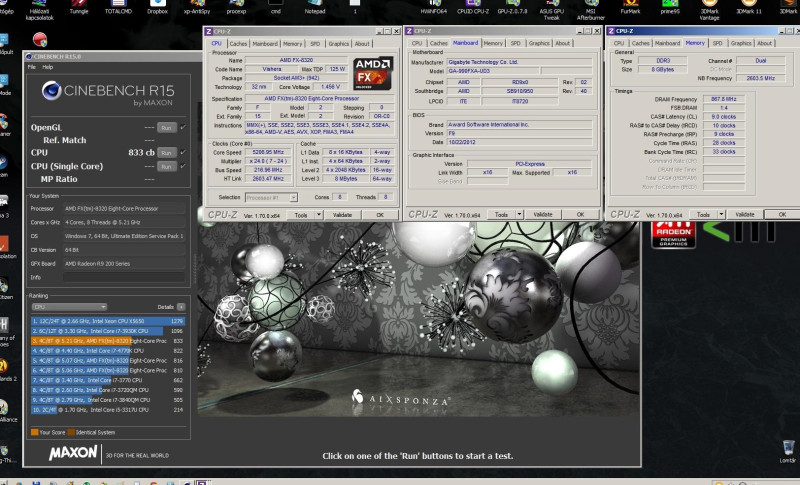Open Tools dropdown arrow in CPU window
Screen dimensions: 800x485
(x=319, y=215)
